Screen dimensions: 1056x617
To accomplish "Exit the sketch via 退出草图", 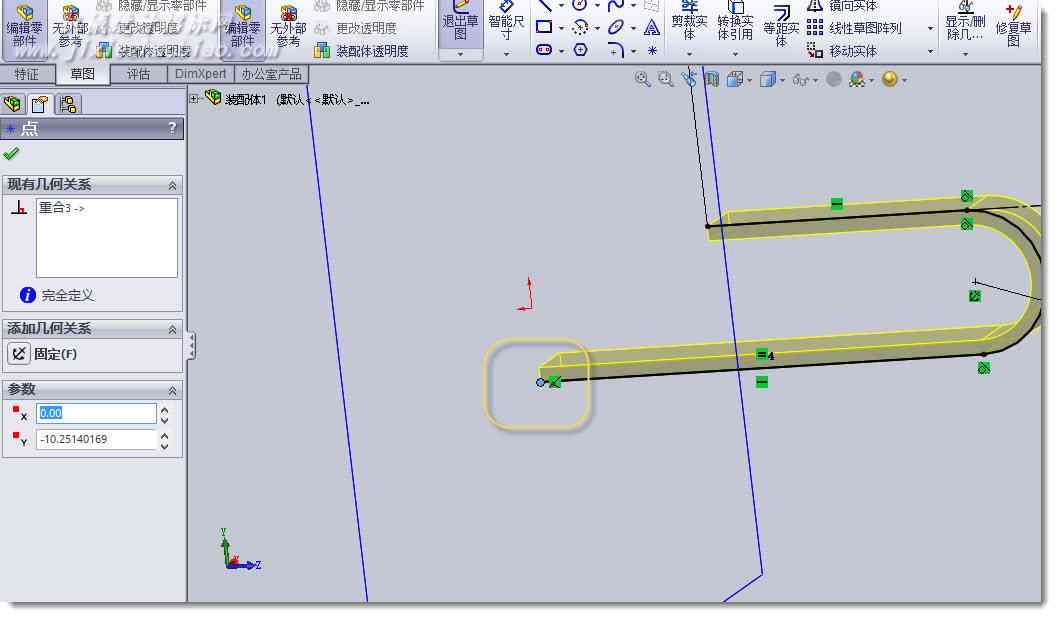I will click(x=460, y=26).
